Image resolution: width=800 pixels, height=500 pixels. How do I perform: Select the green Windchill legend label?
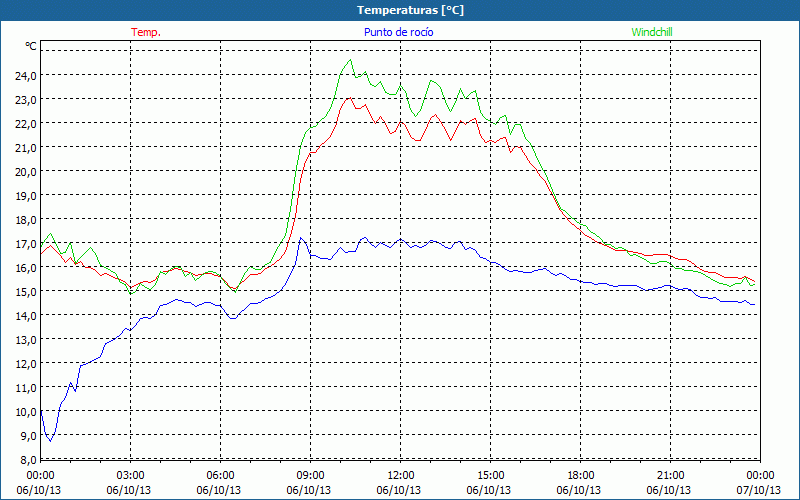tap(652, 32)
